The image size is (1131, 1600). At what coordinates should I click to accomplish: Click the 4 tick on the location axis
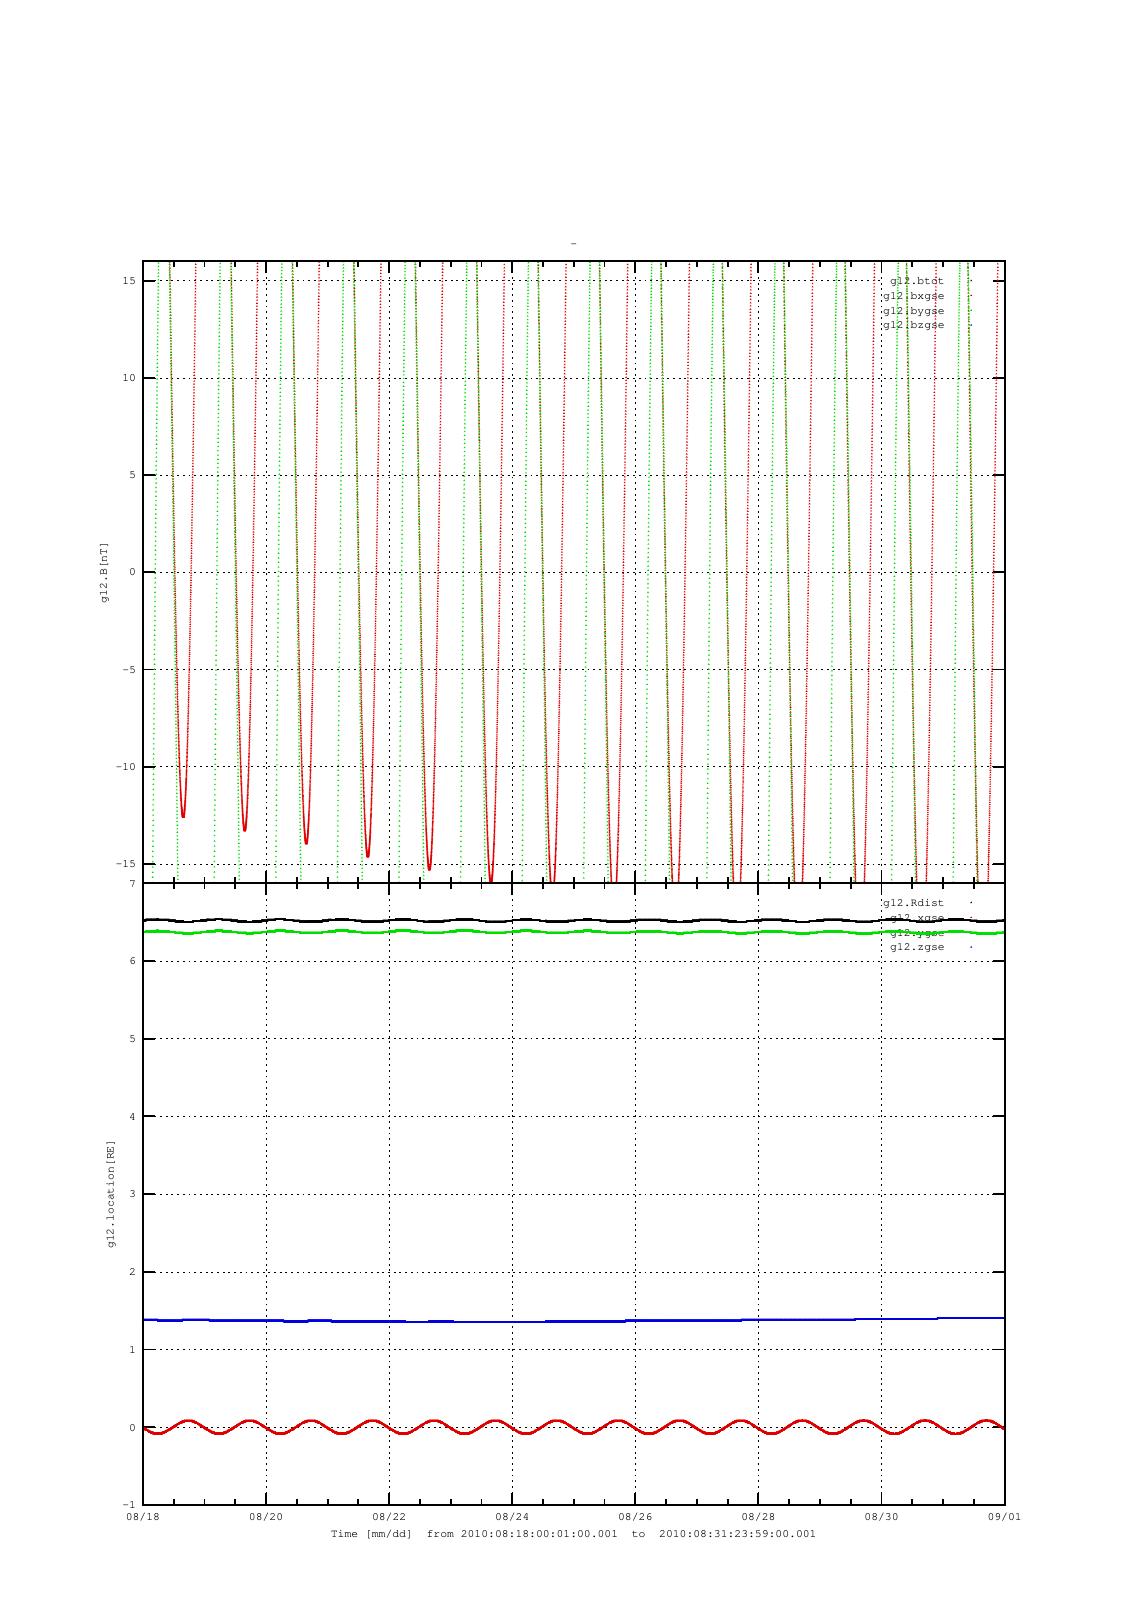pyautogui.click(x=132, y=1117)
